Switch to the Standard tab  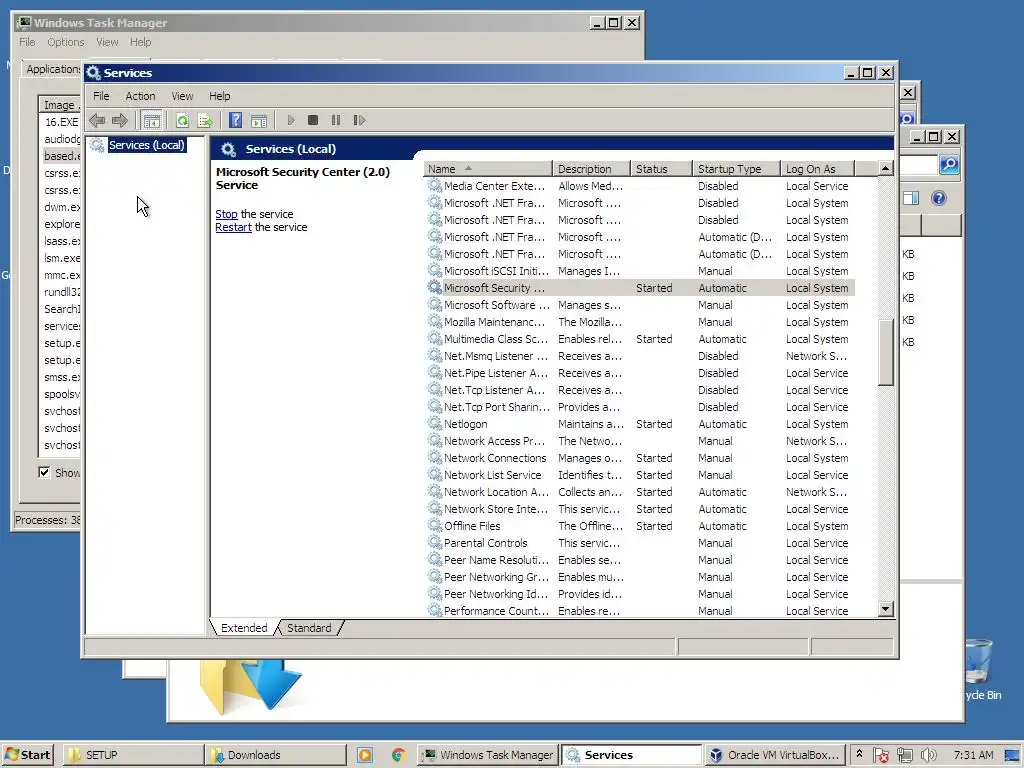[309, 628]
